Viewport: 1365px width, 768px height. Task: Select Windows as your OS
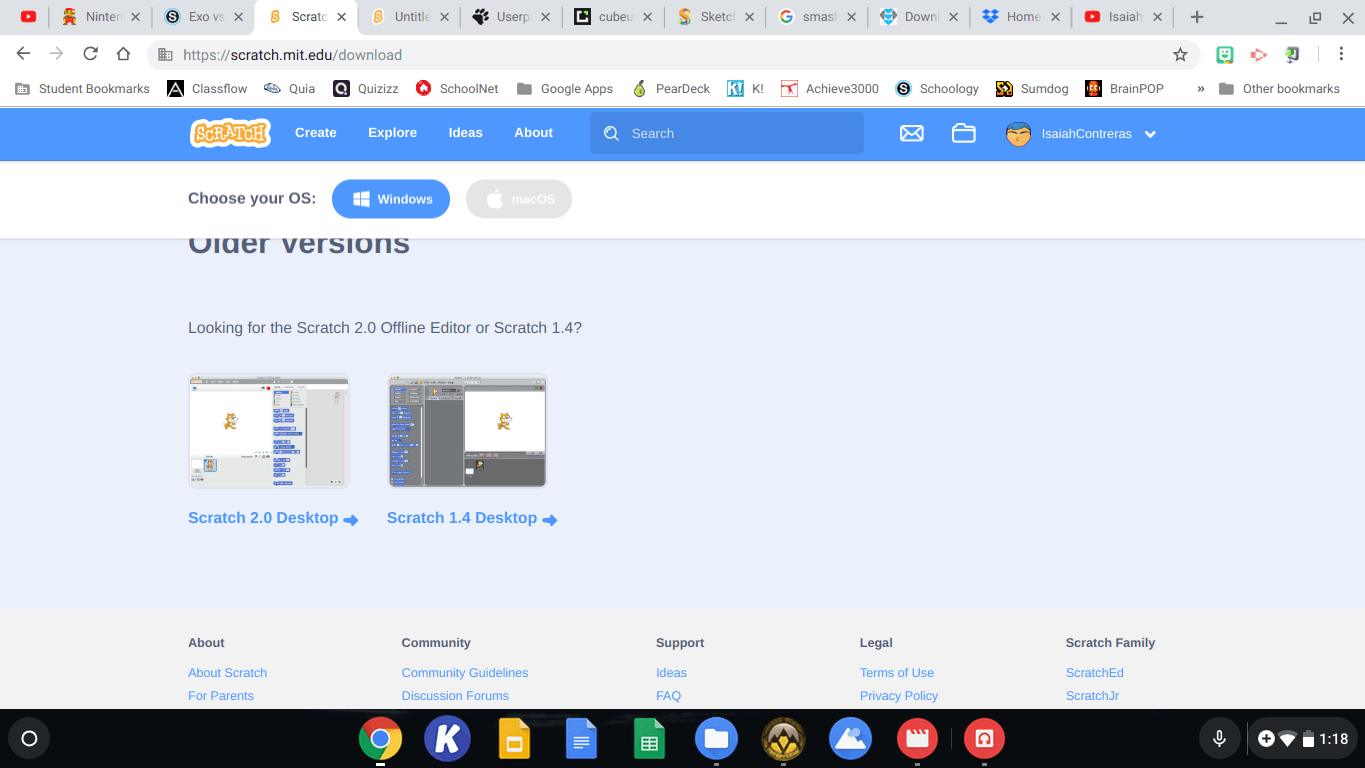(391, 199)
